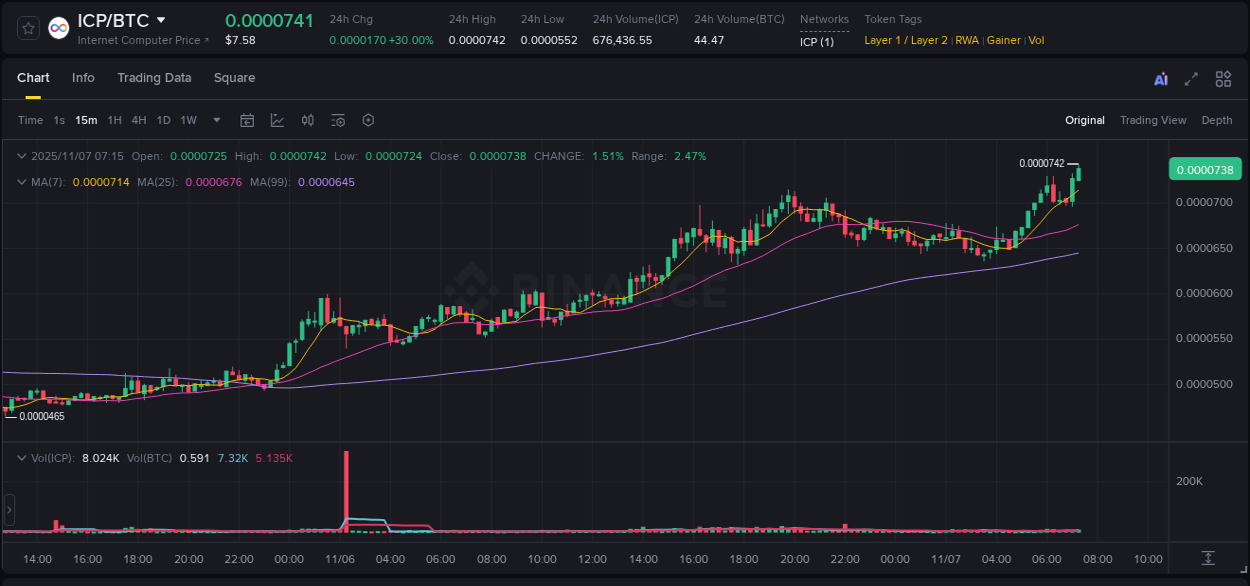Switch to Trading View mode
This screenshot has width=1250, height=586.
pyautogui.click(x=1153, y=120)
